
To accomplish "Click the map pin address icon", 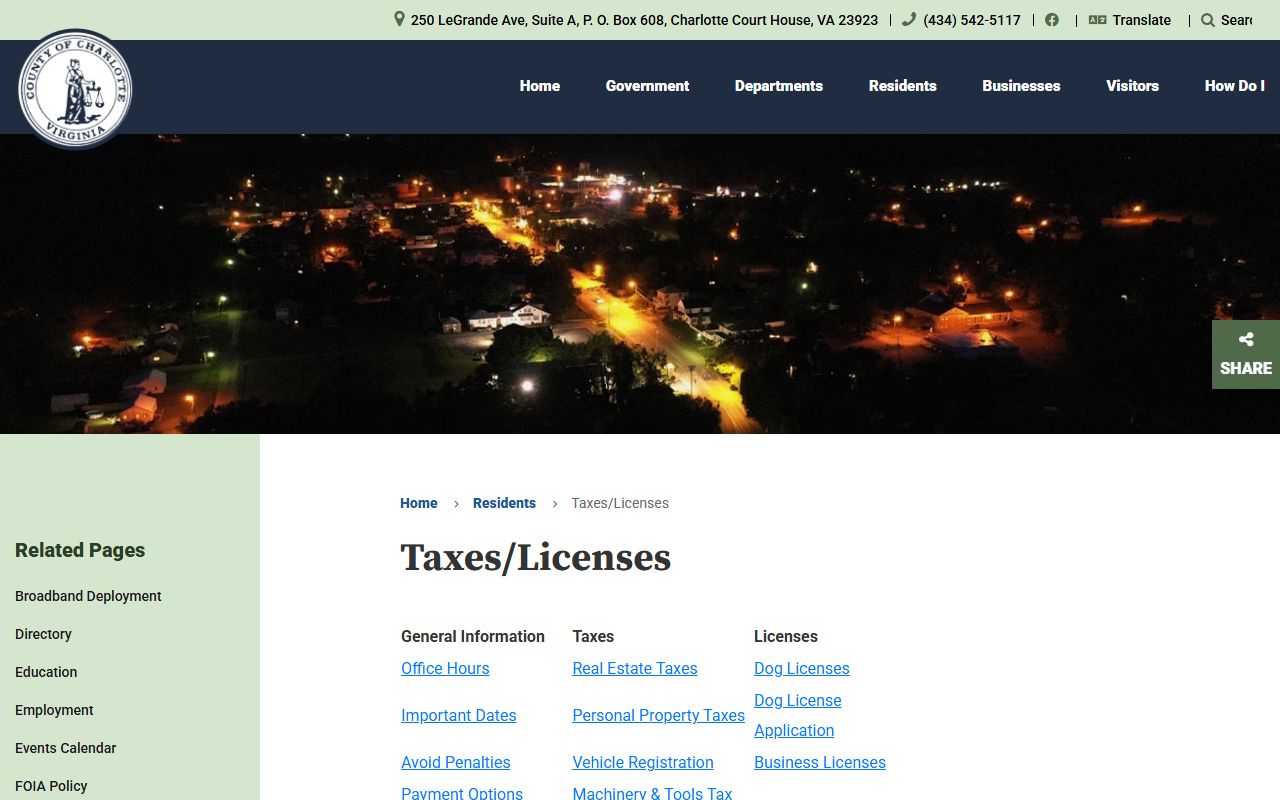I will pos(399,19).
